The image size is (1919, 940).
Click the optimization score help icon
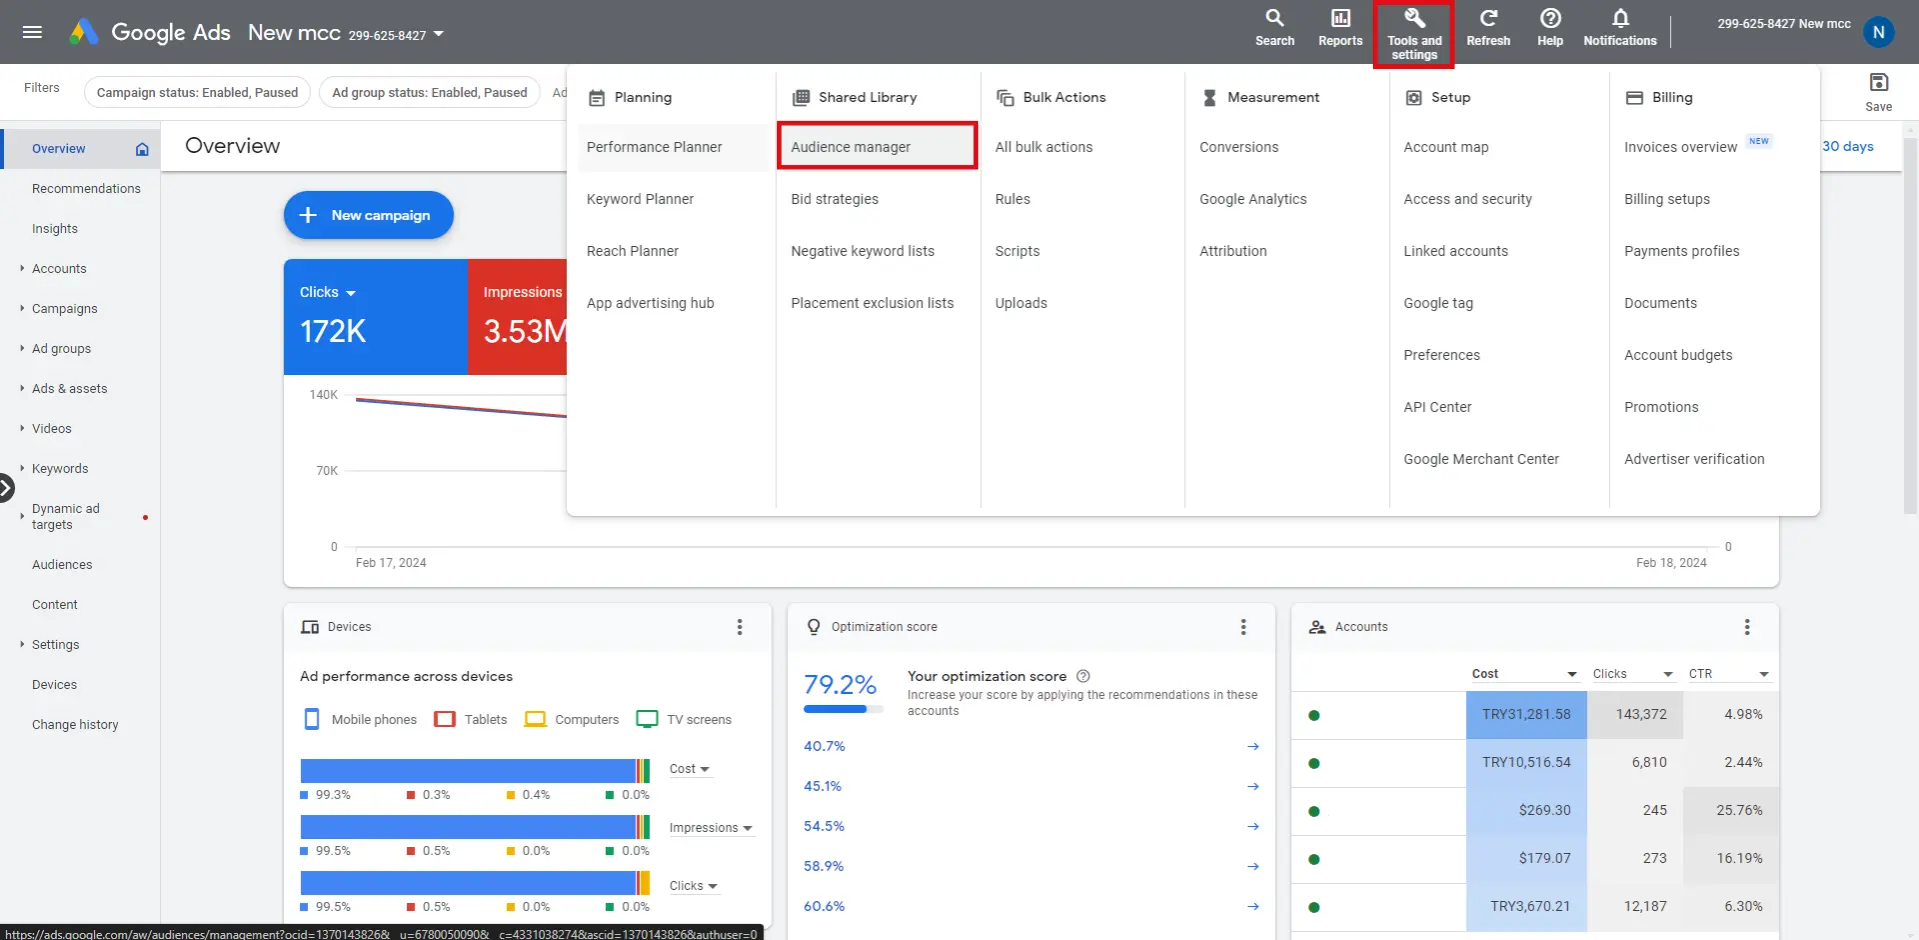click(1083, 676)
